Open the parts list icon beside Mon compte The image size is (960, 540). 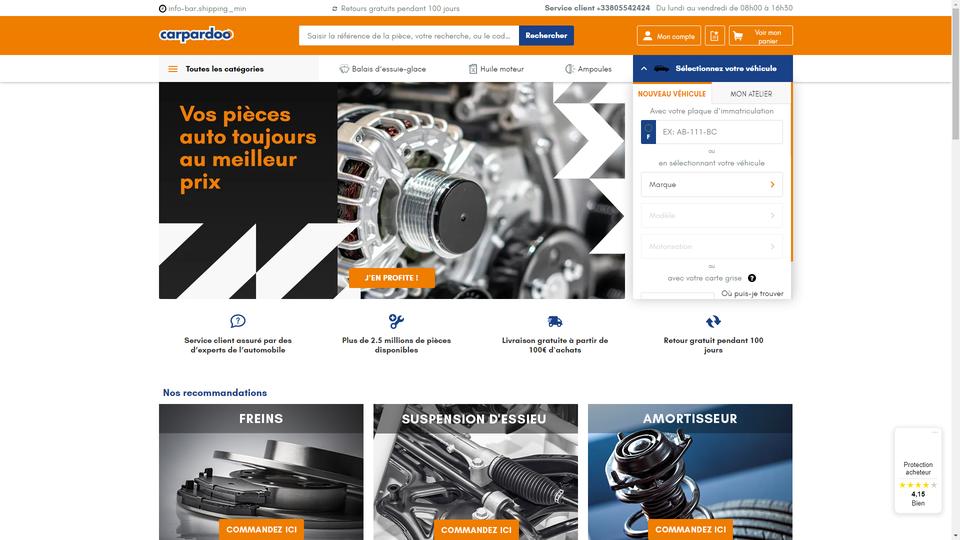(x=714, y=36)
